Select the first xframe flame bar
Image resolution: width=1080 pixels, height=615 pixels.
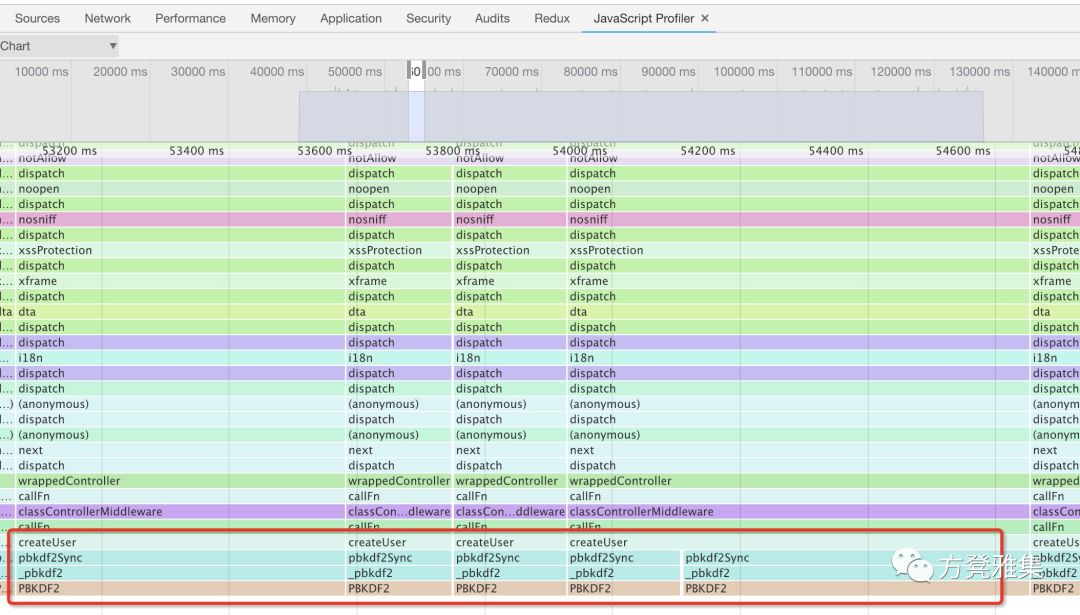pyautogui.click(x=179, y=281)
